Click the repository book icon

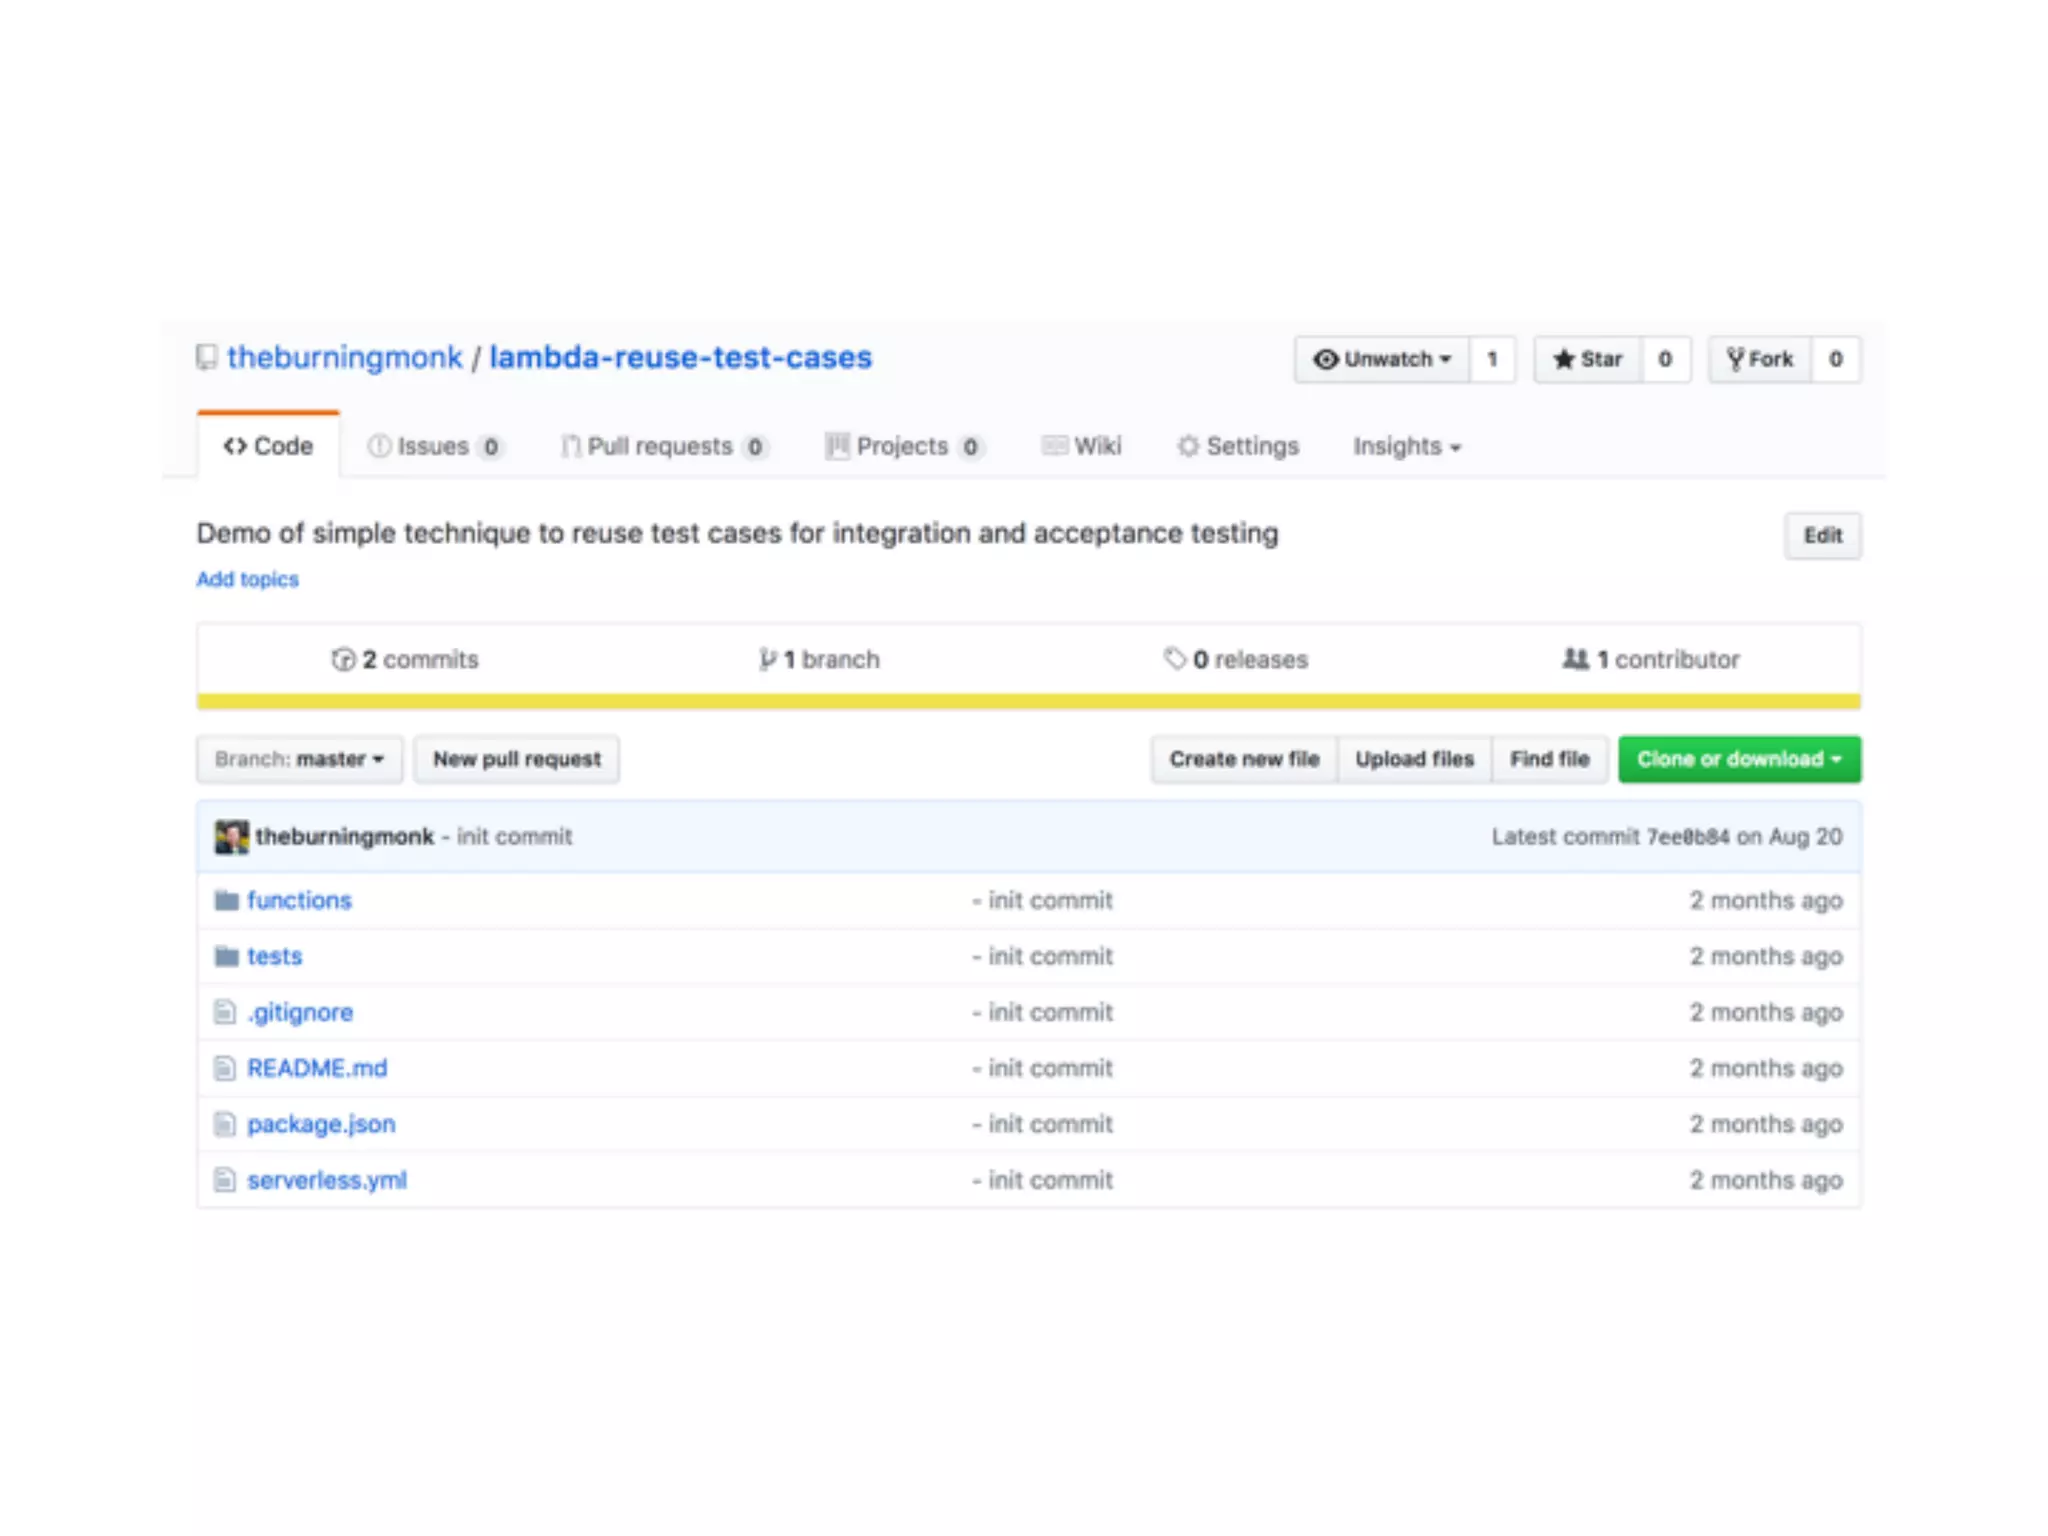[x=206, y=358]
